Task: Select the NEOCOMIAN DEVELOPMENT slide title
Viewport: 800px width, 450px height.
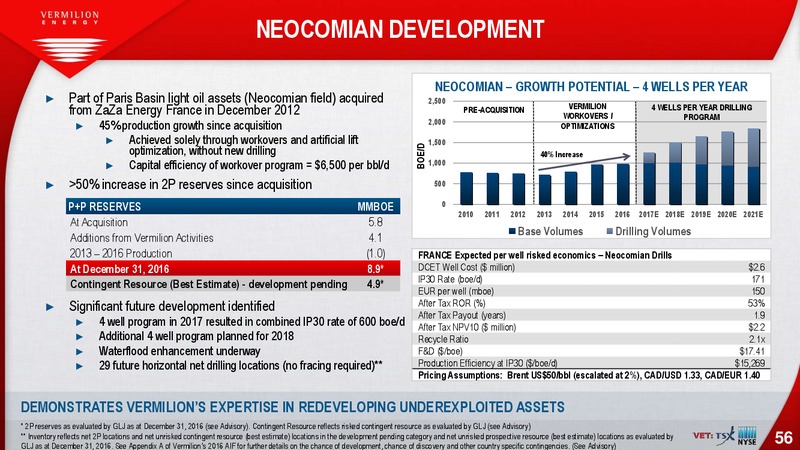Action: point(400,30)
